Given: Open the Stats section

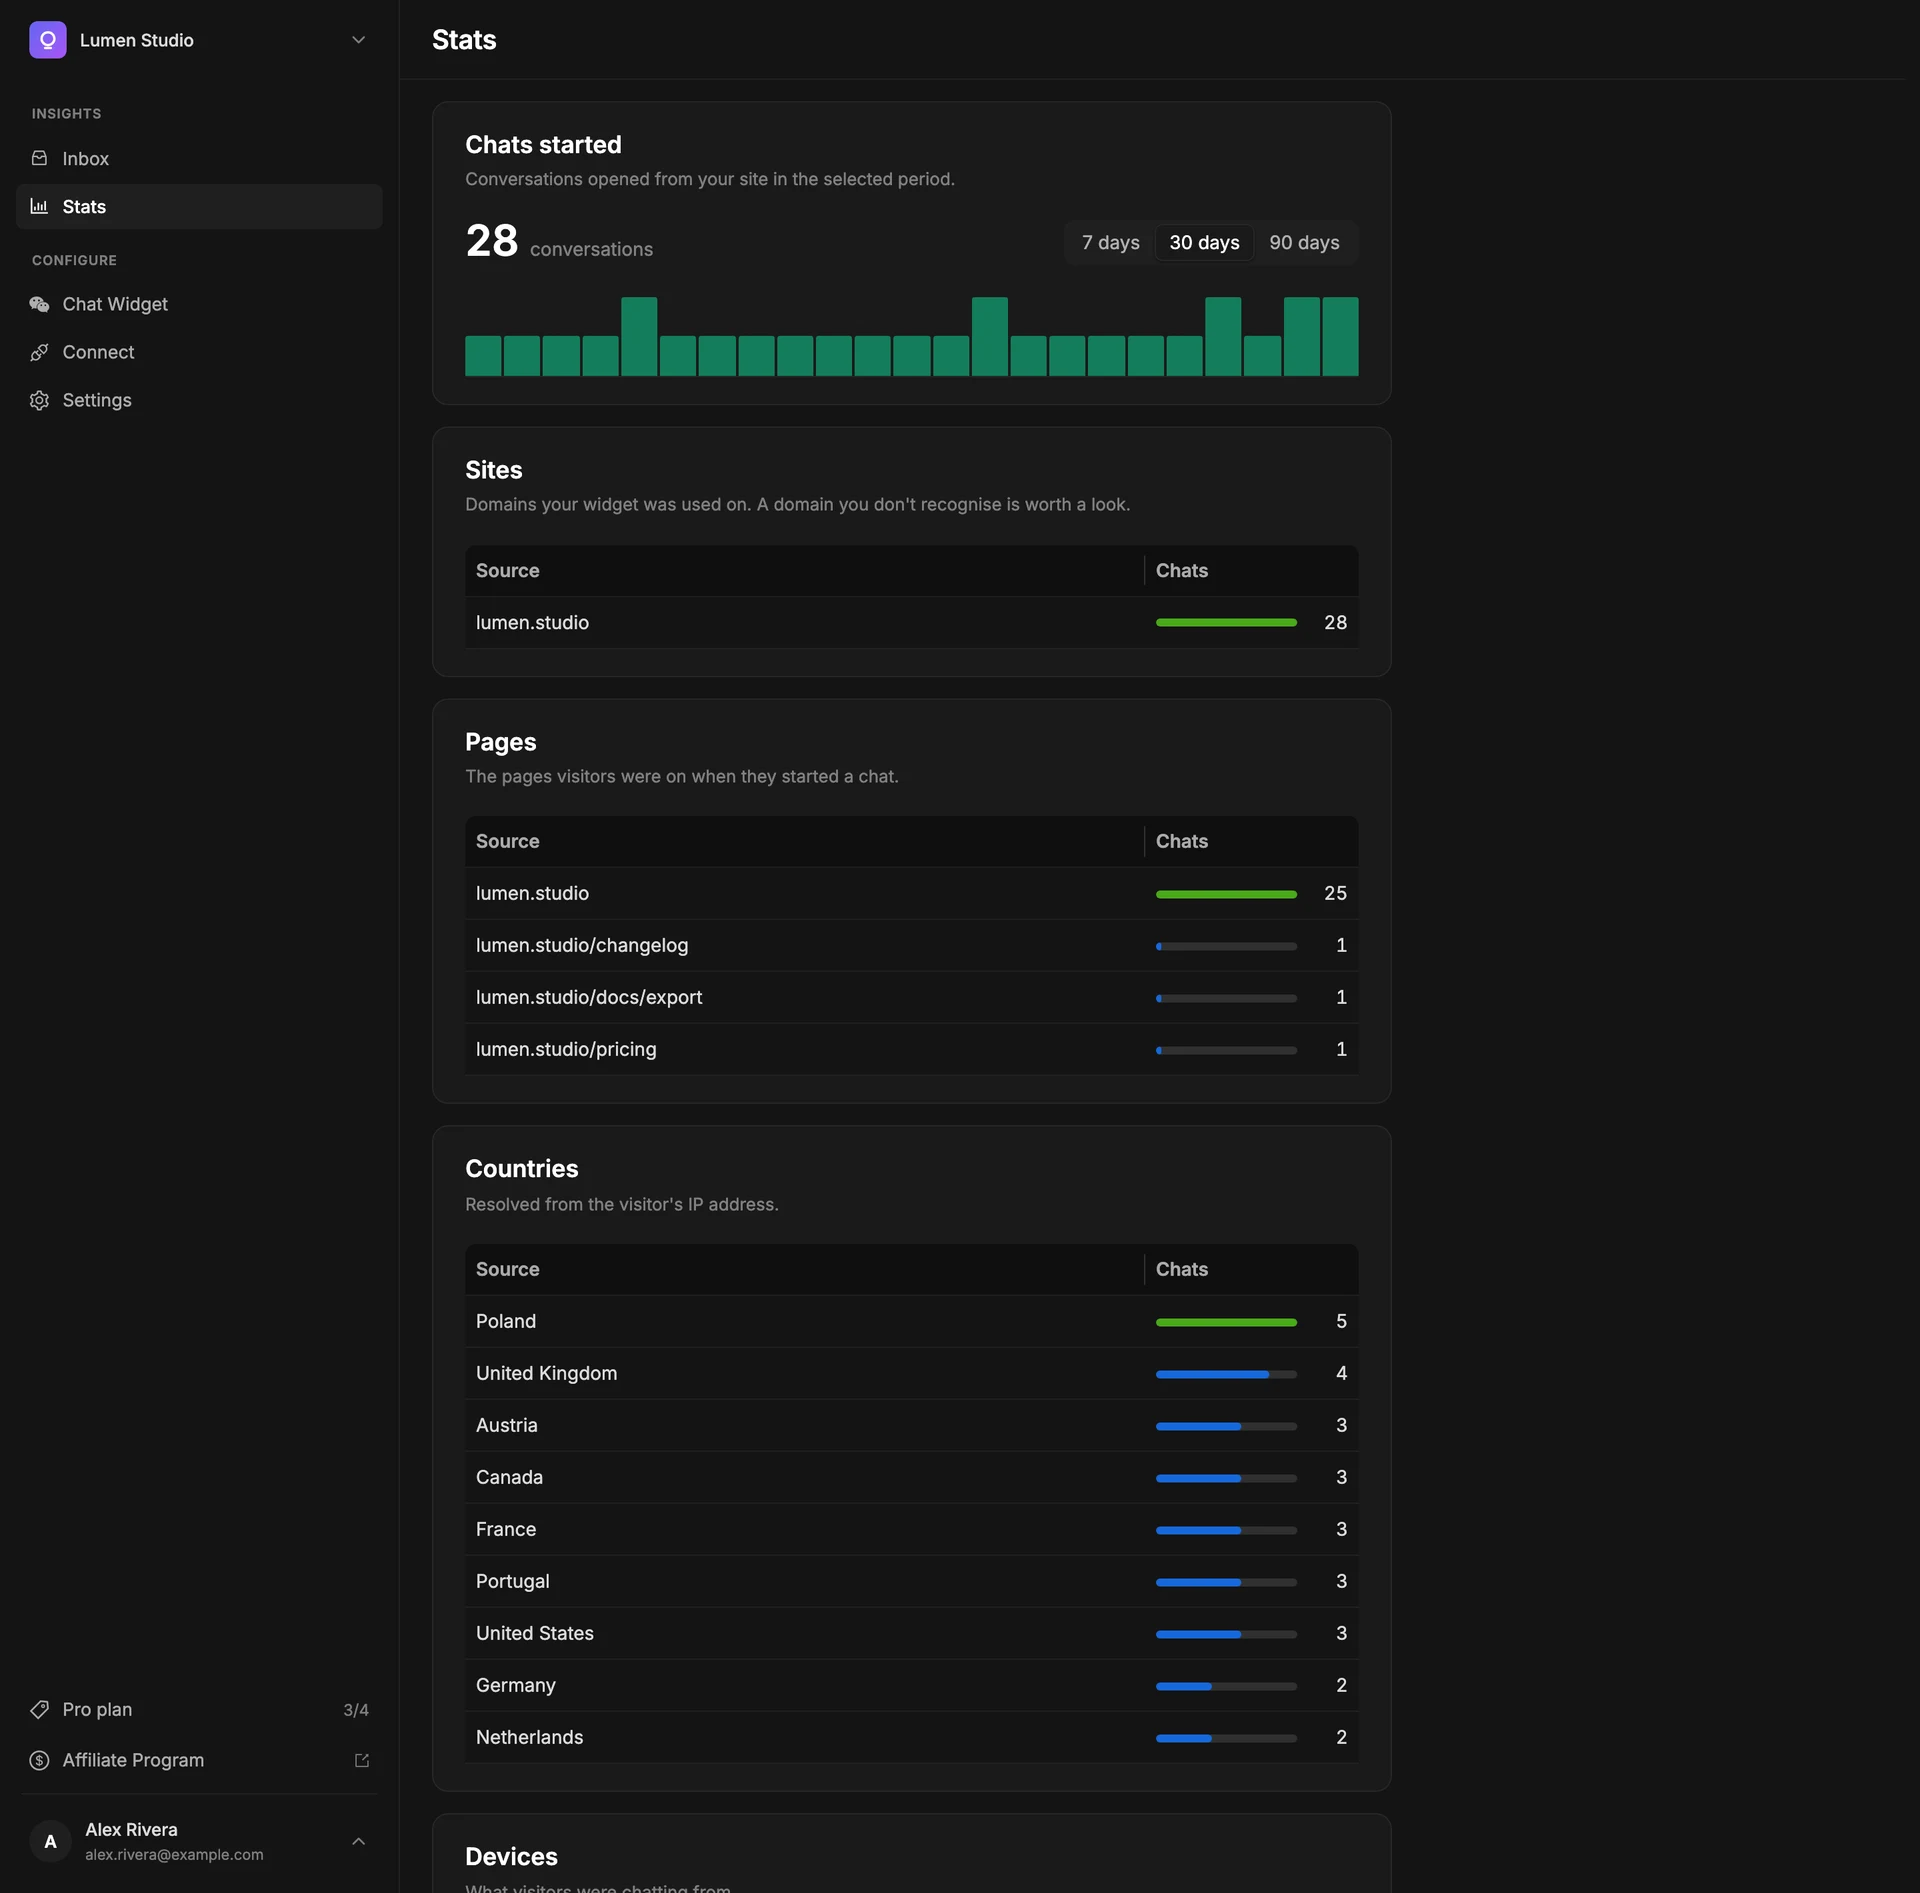Looking at the screenshot, I should pyautogui.click(x=199, y=206).
